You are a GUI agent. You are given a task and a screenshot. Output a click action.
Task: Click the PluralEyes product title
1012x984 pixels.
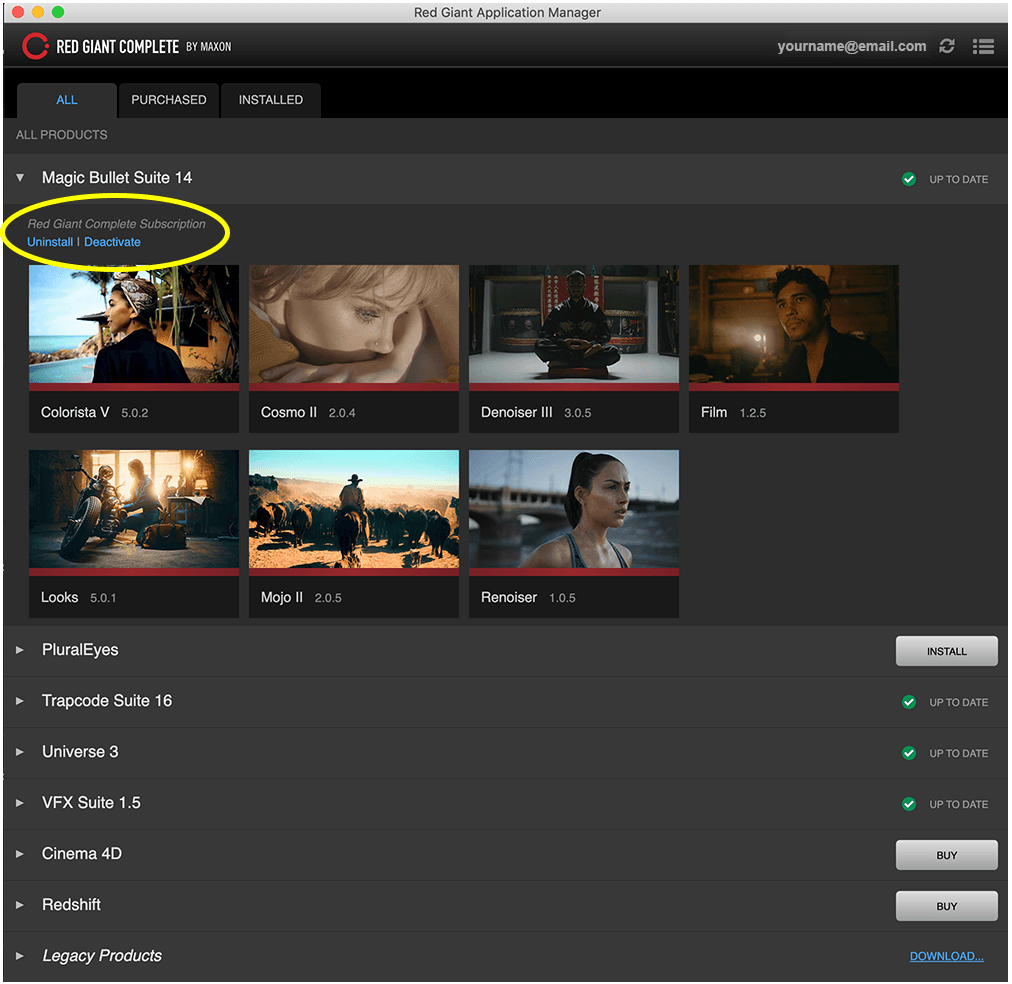[80, 650]
